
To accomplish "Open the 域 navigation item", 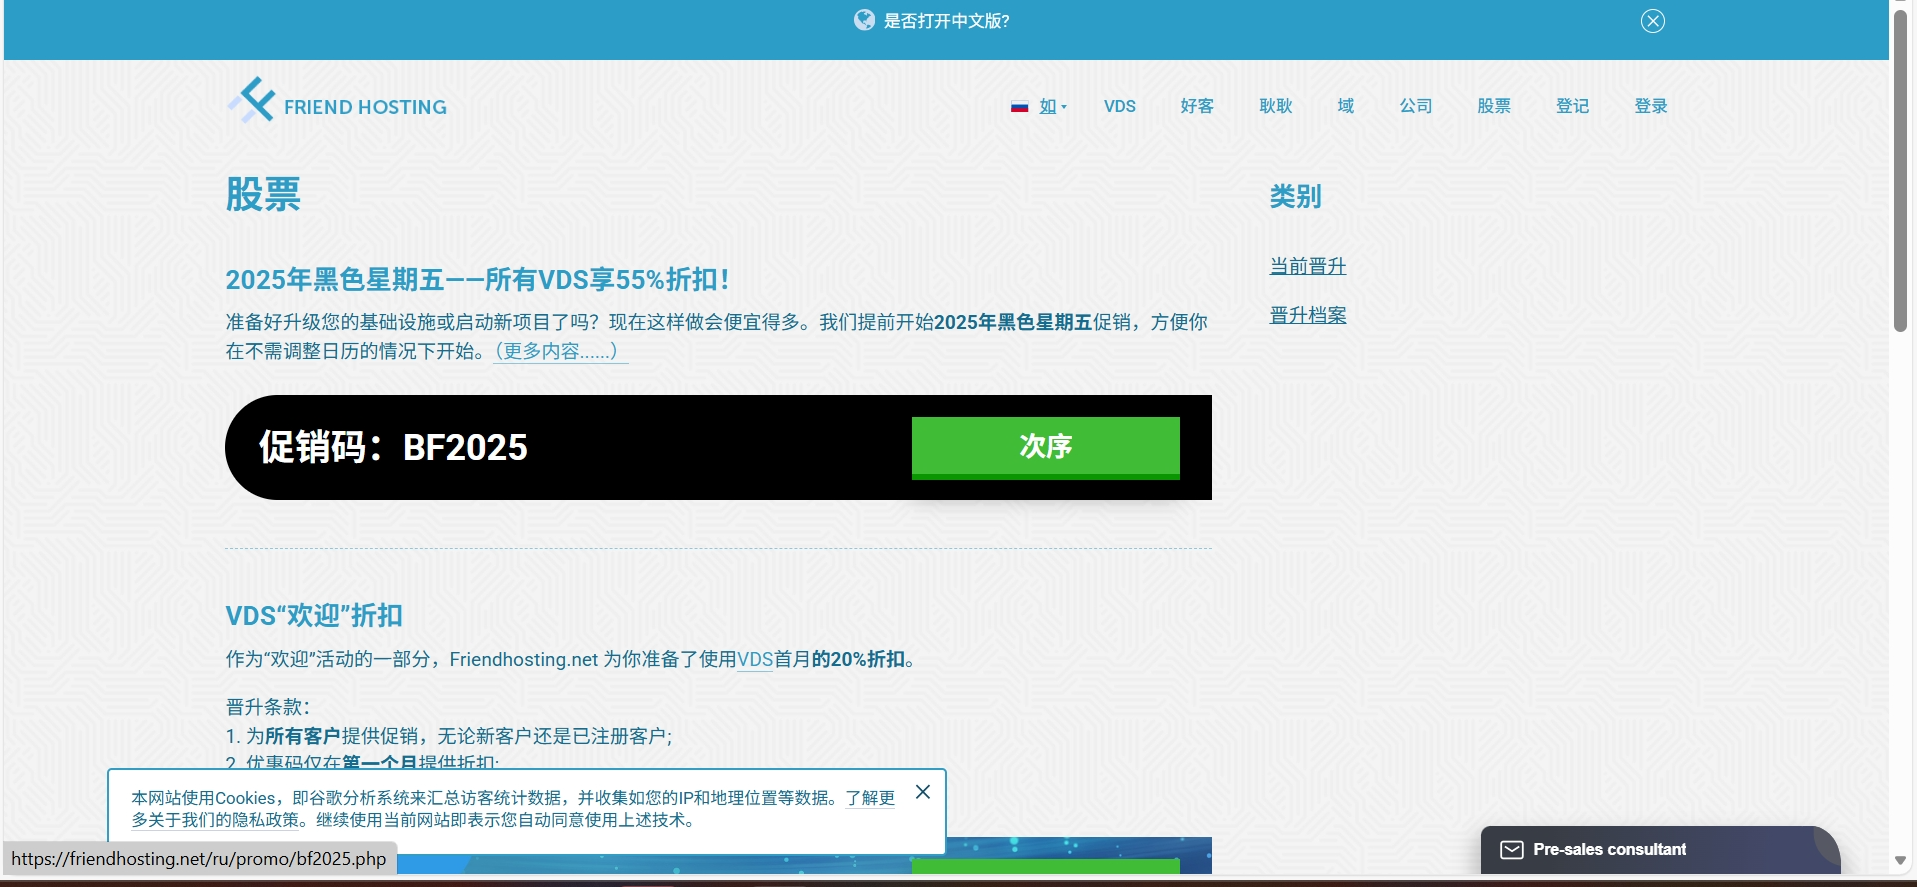I will (1345, 106).
